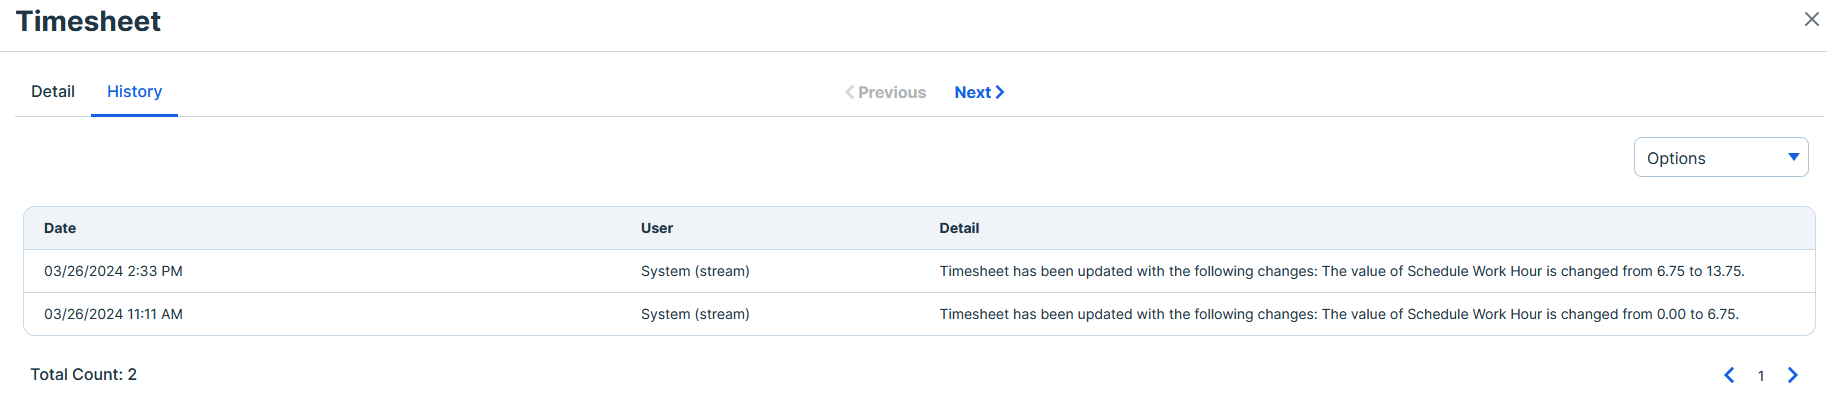Click the detail text changed from 0.00
Screen dimensions: 1827x409
tap(1339, 314)
